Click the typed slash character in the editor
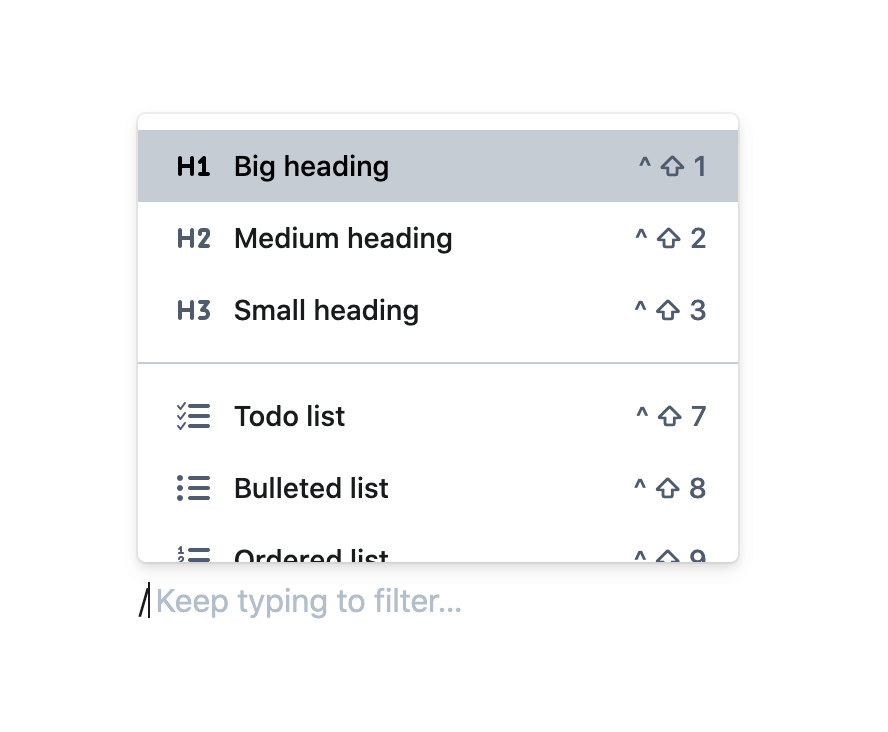 click(x=143, y=602)
